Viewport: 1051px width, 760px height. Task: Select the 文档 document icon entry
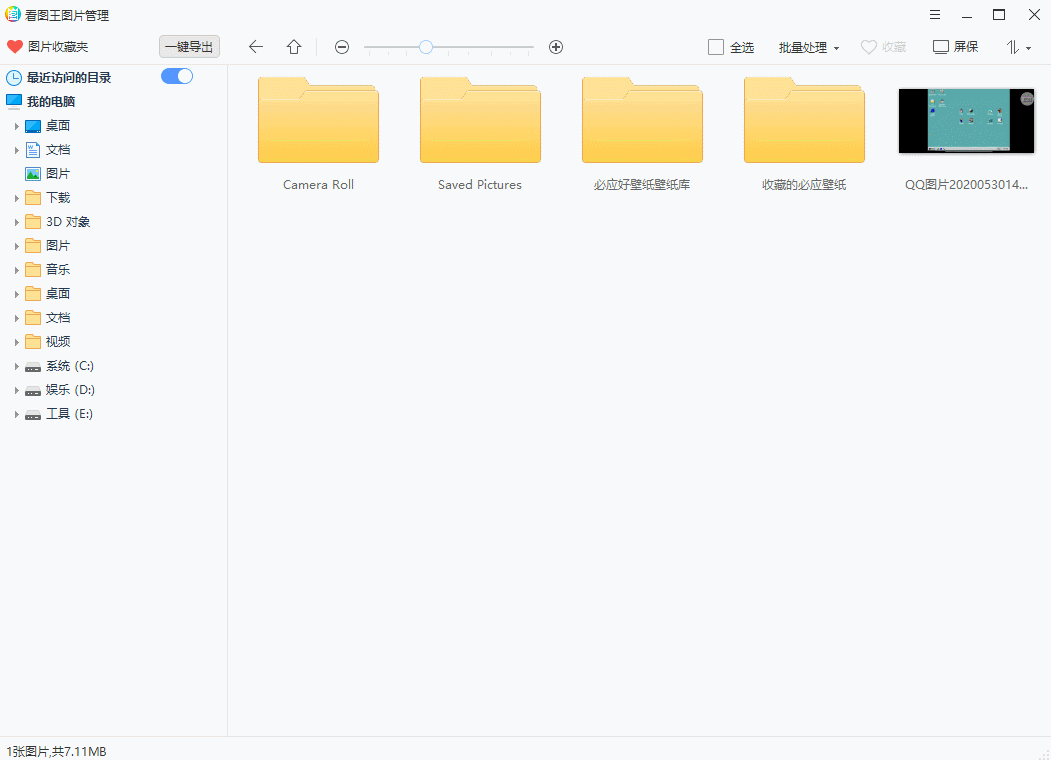(x=33, y=150)
